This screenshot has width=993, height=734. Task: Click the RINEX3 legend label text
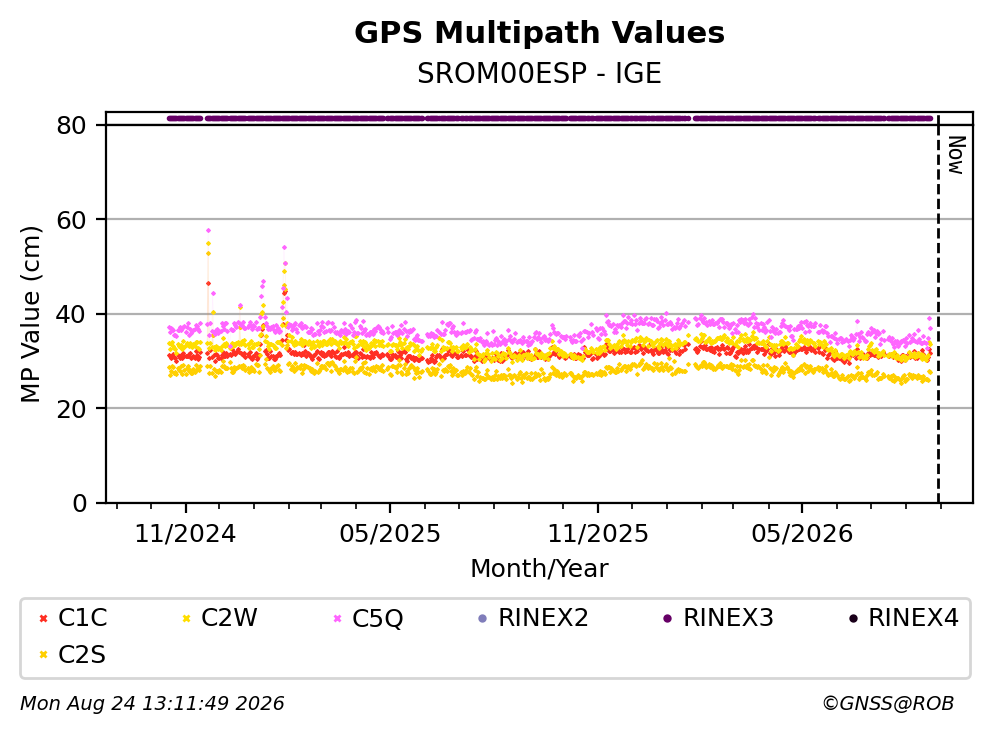[728, 618]
